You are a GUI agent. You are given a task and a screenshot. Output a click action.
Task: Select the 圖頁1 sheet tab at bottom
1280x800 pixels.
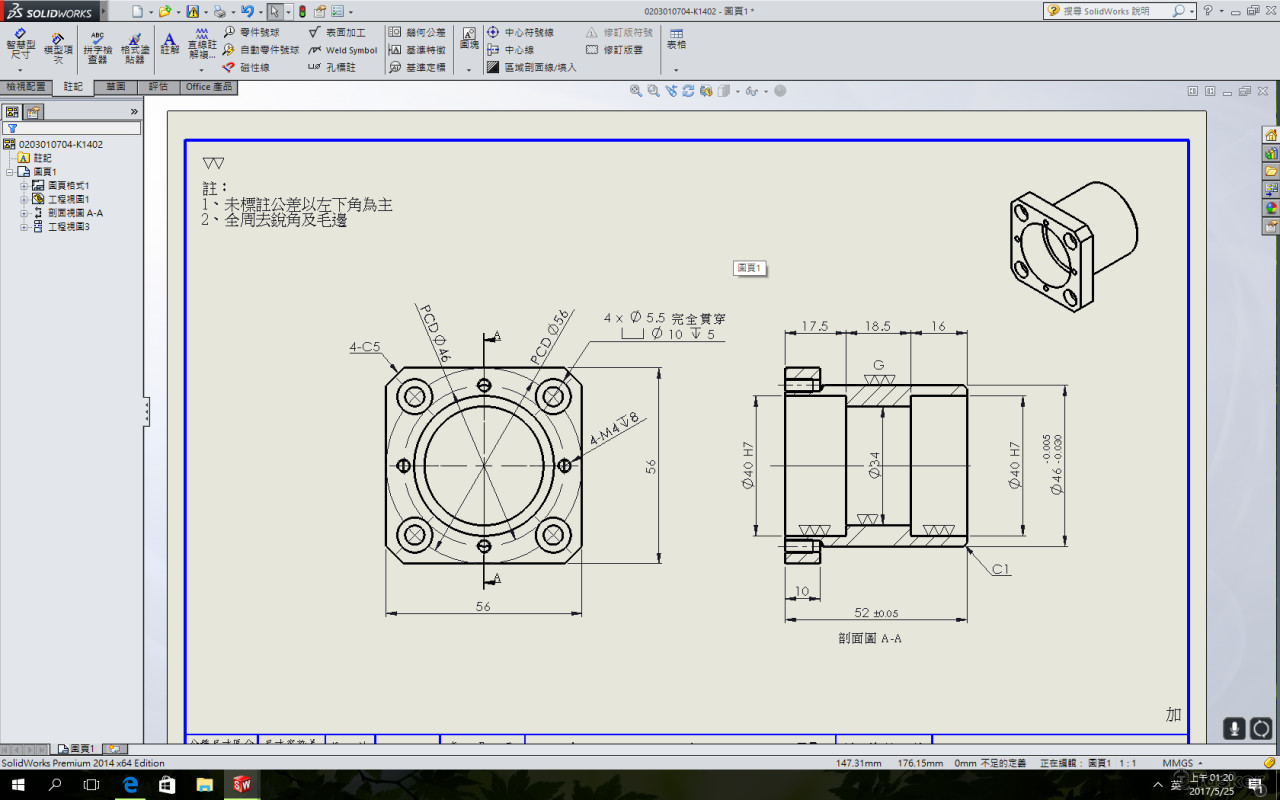(x=76, y=748)
